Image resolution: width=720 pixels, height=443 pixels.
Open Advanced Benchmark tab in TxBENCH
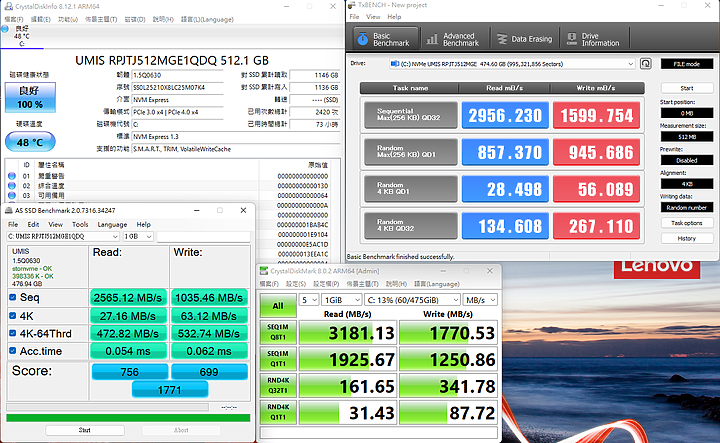click(x=453, y=39)
